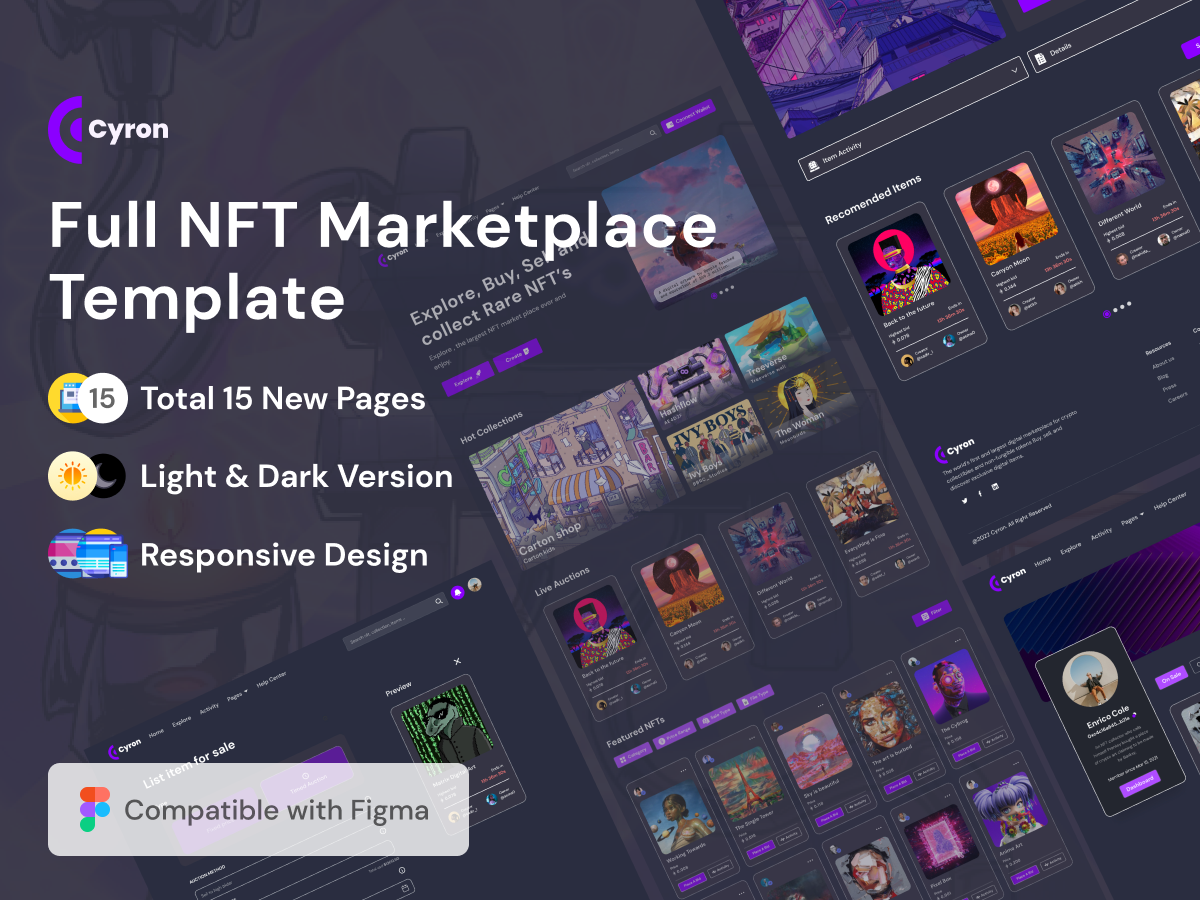This screenshot has width=1200, height=900.
Task: Select first dot of hero image carousel
Action: 714,296
